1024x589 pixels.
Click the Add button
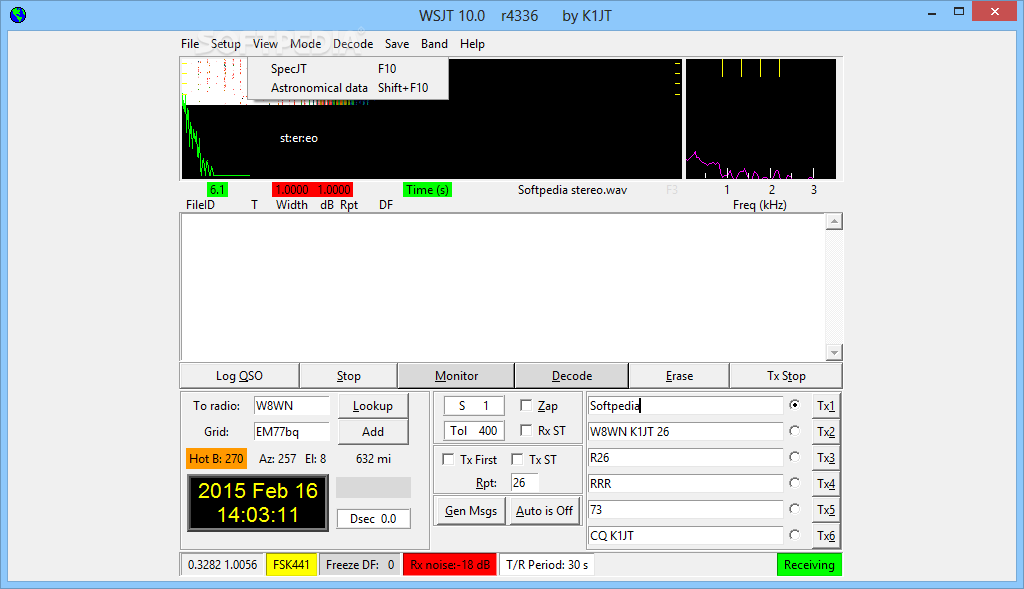(373, 432)
